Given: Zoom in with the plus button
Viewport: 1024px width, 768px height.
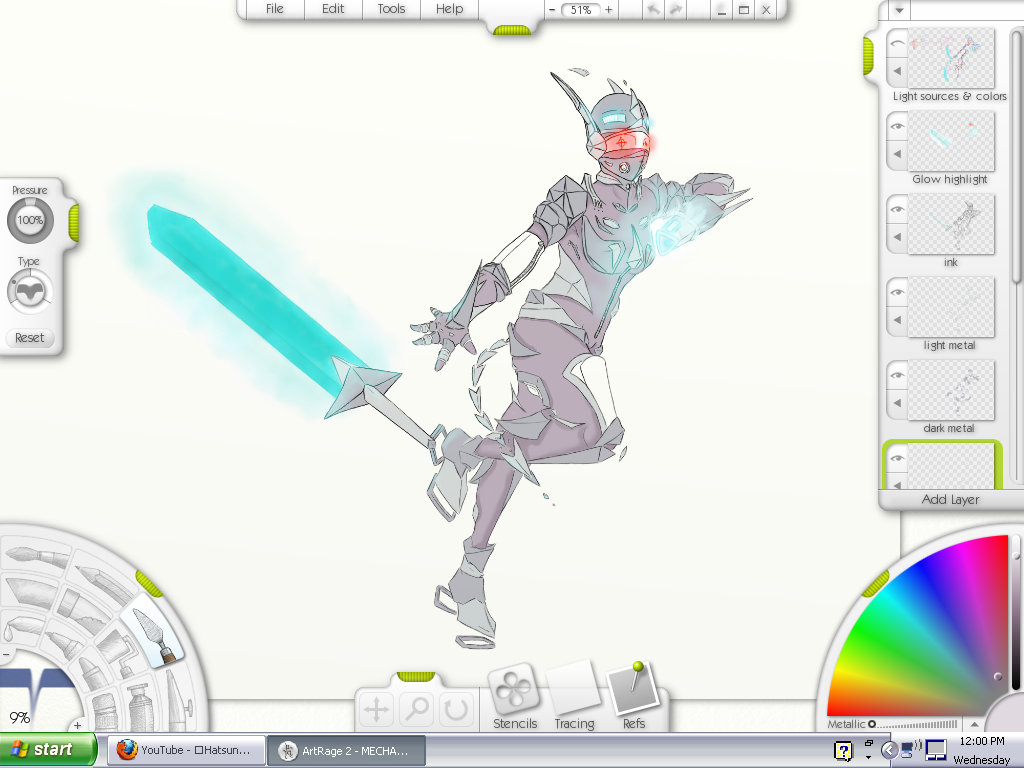Looking at the screenshot, I should click(609, 10).
